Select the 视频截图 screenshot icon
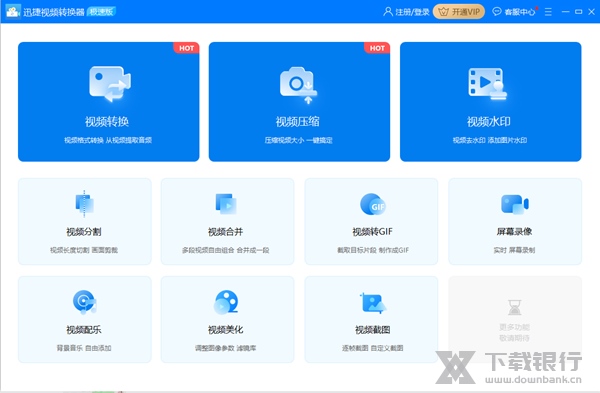 coord(373,303)
